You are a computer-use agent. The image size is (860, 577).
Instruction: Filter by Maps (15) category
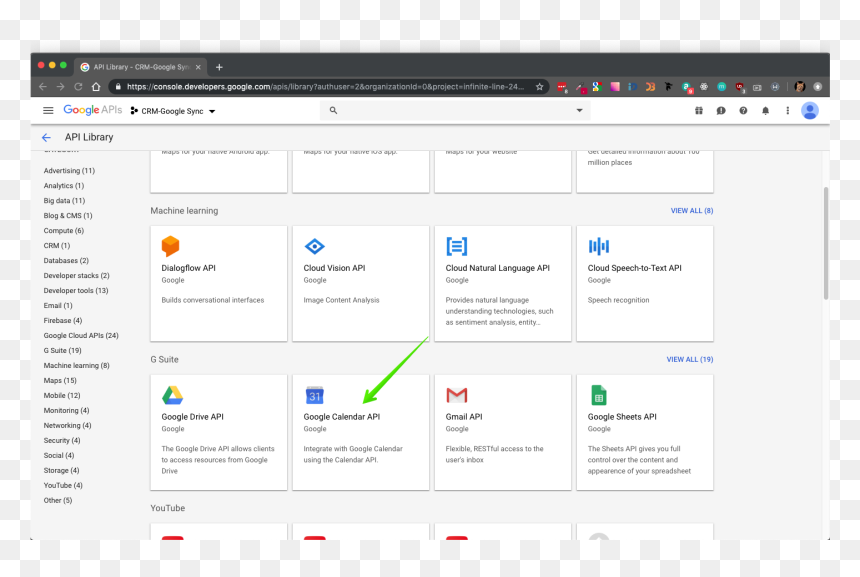[x=60, y=381]
